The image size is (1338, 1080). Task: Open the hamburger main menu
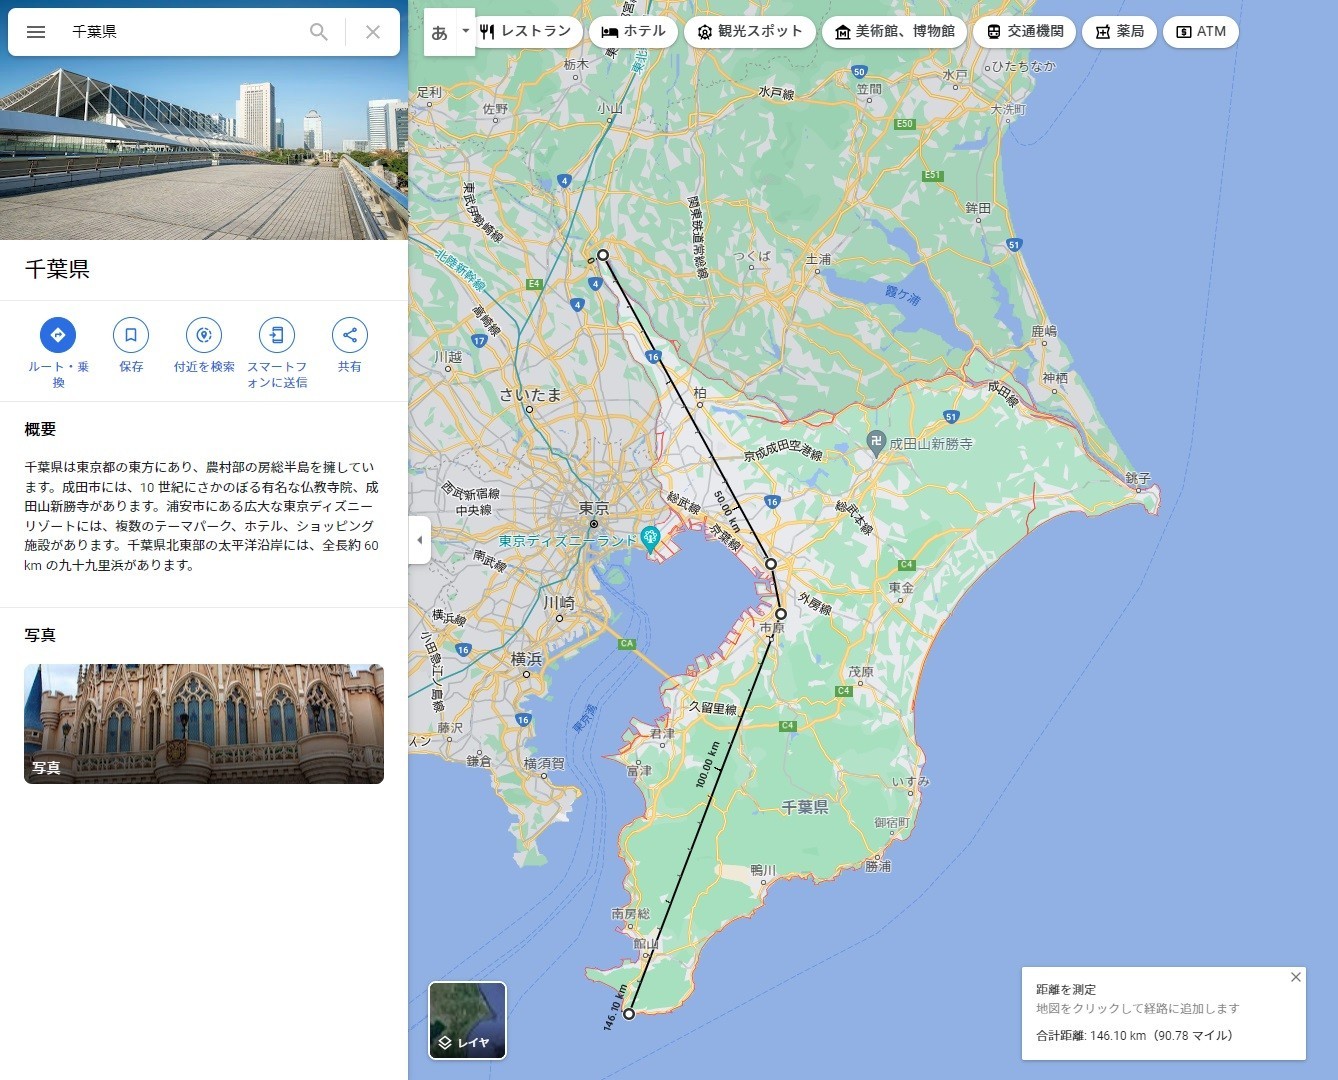pos(36,32)
